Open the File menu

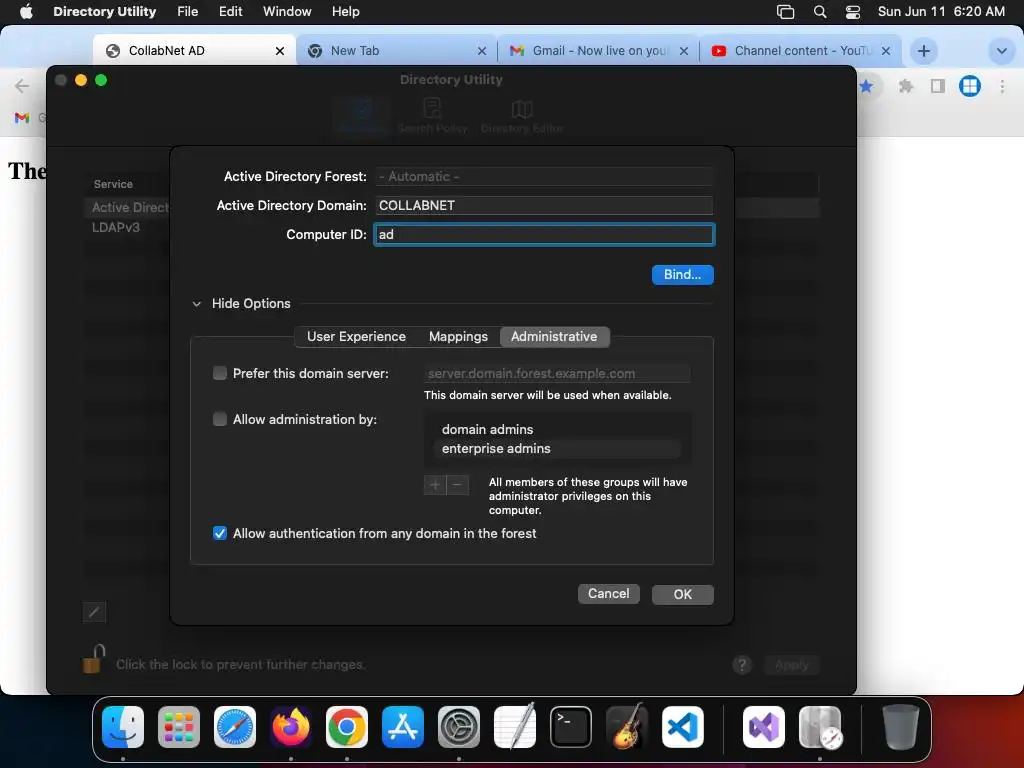[x=187, y=12]
